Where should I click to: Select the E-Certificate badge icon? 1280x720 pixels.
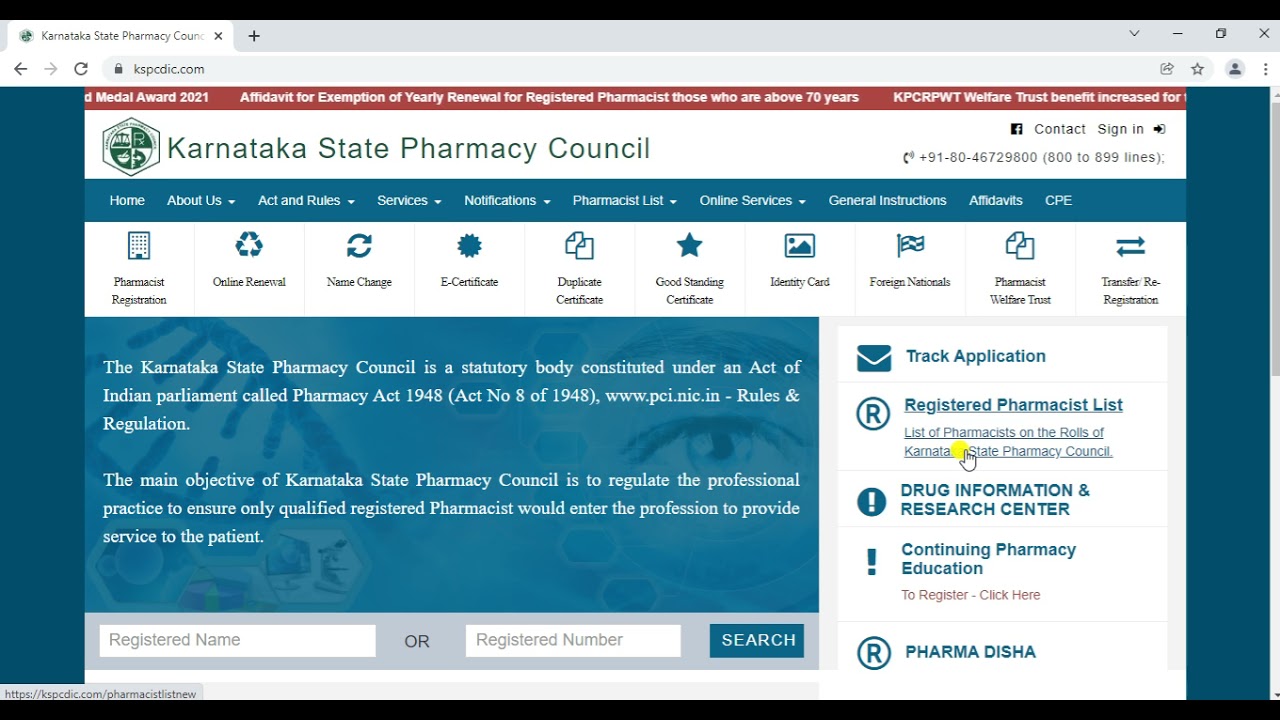(x=469, y=245)
